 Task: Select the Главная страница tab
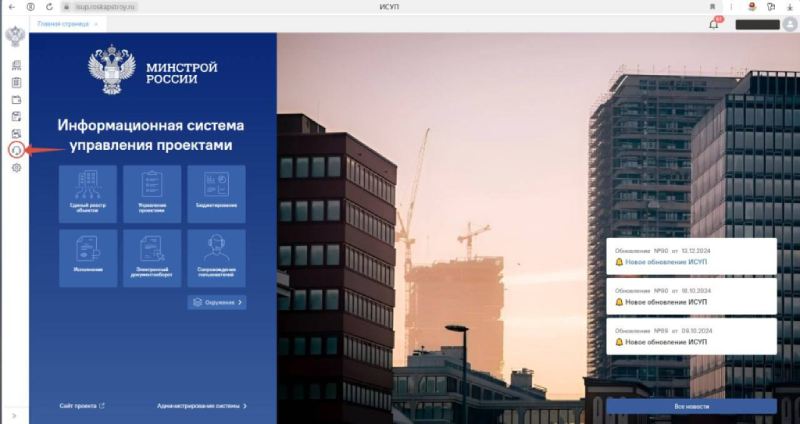pyautogui.click(x=62, y=23)
